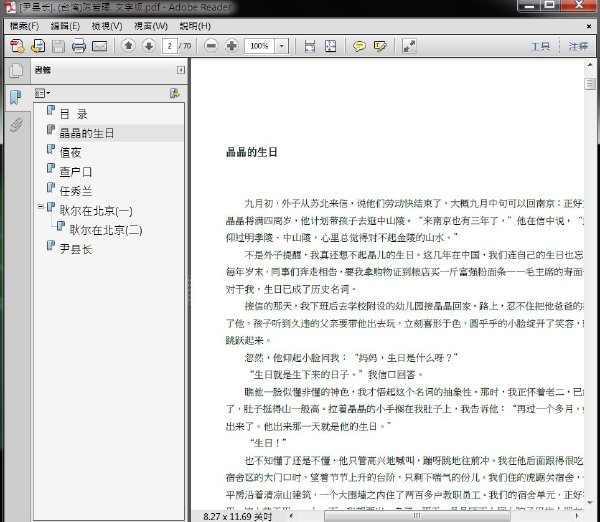Image resolution: width=600 pixels, height=522 pixels.
Task: Click the Create PDF online toolbar icon
Action: coord(17,46)
